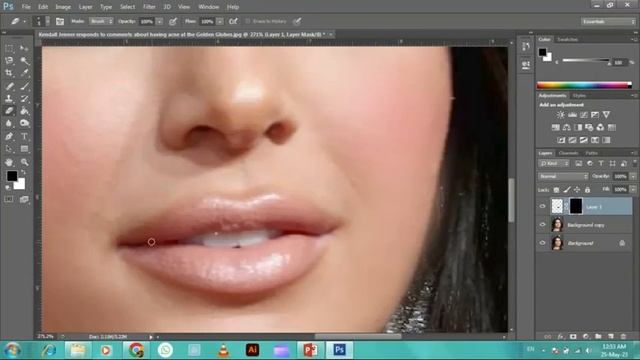Add Brightness/Contrast adjustment

[561, 115]
